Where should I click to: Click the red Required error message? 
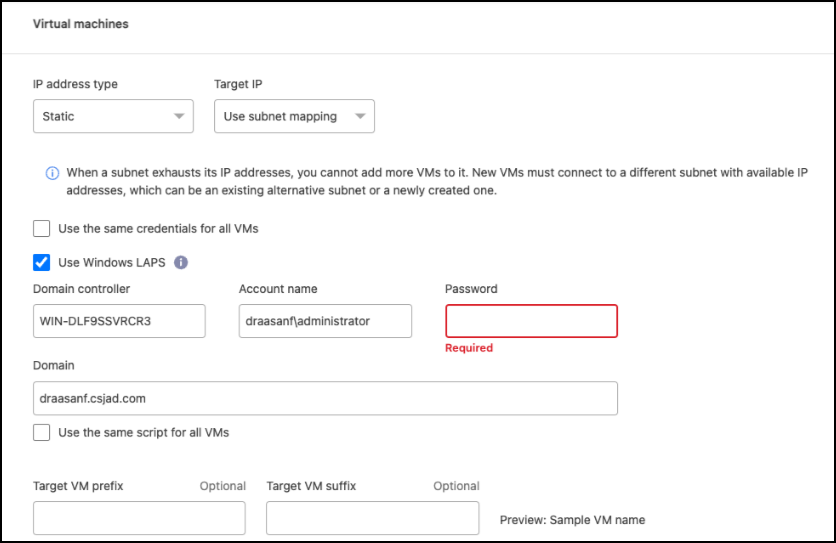[469, 348]
